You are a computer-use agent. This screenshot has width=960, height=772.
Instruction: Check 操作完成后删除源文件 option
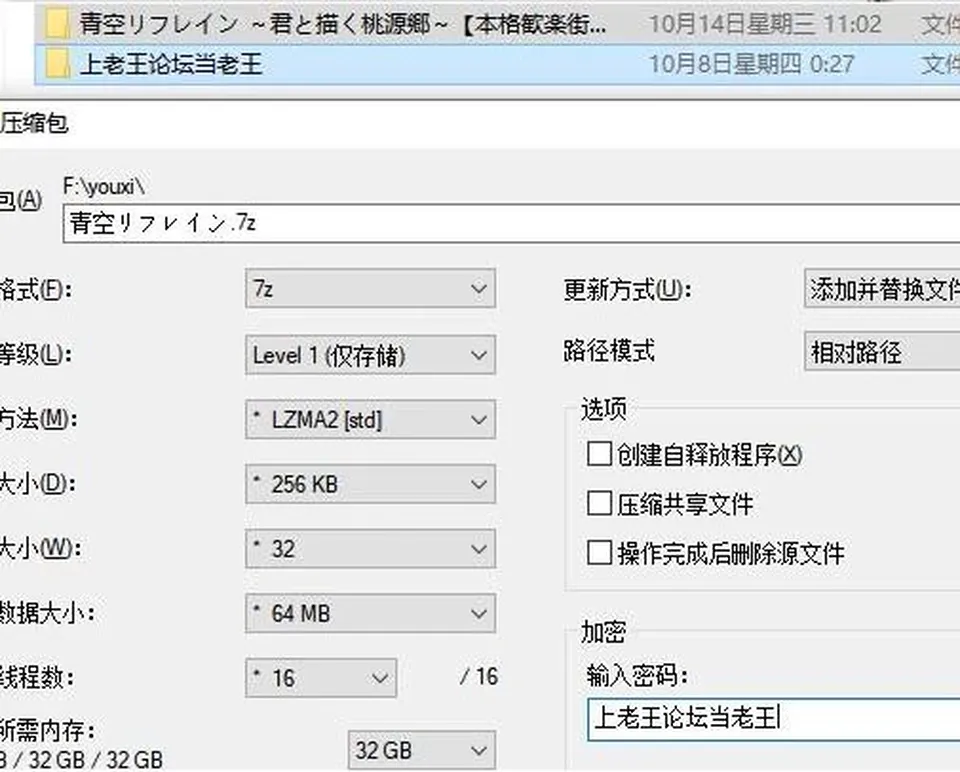[x=599, y=553]
